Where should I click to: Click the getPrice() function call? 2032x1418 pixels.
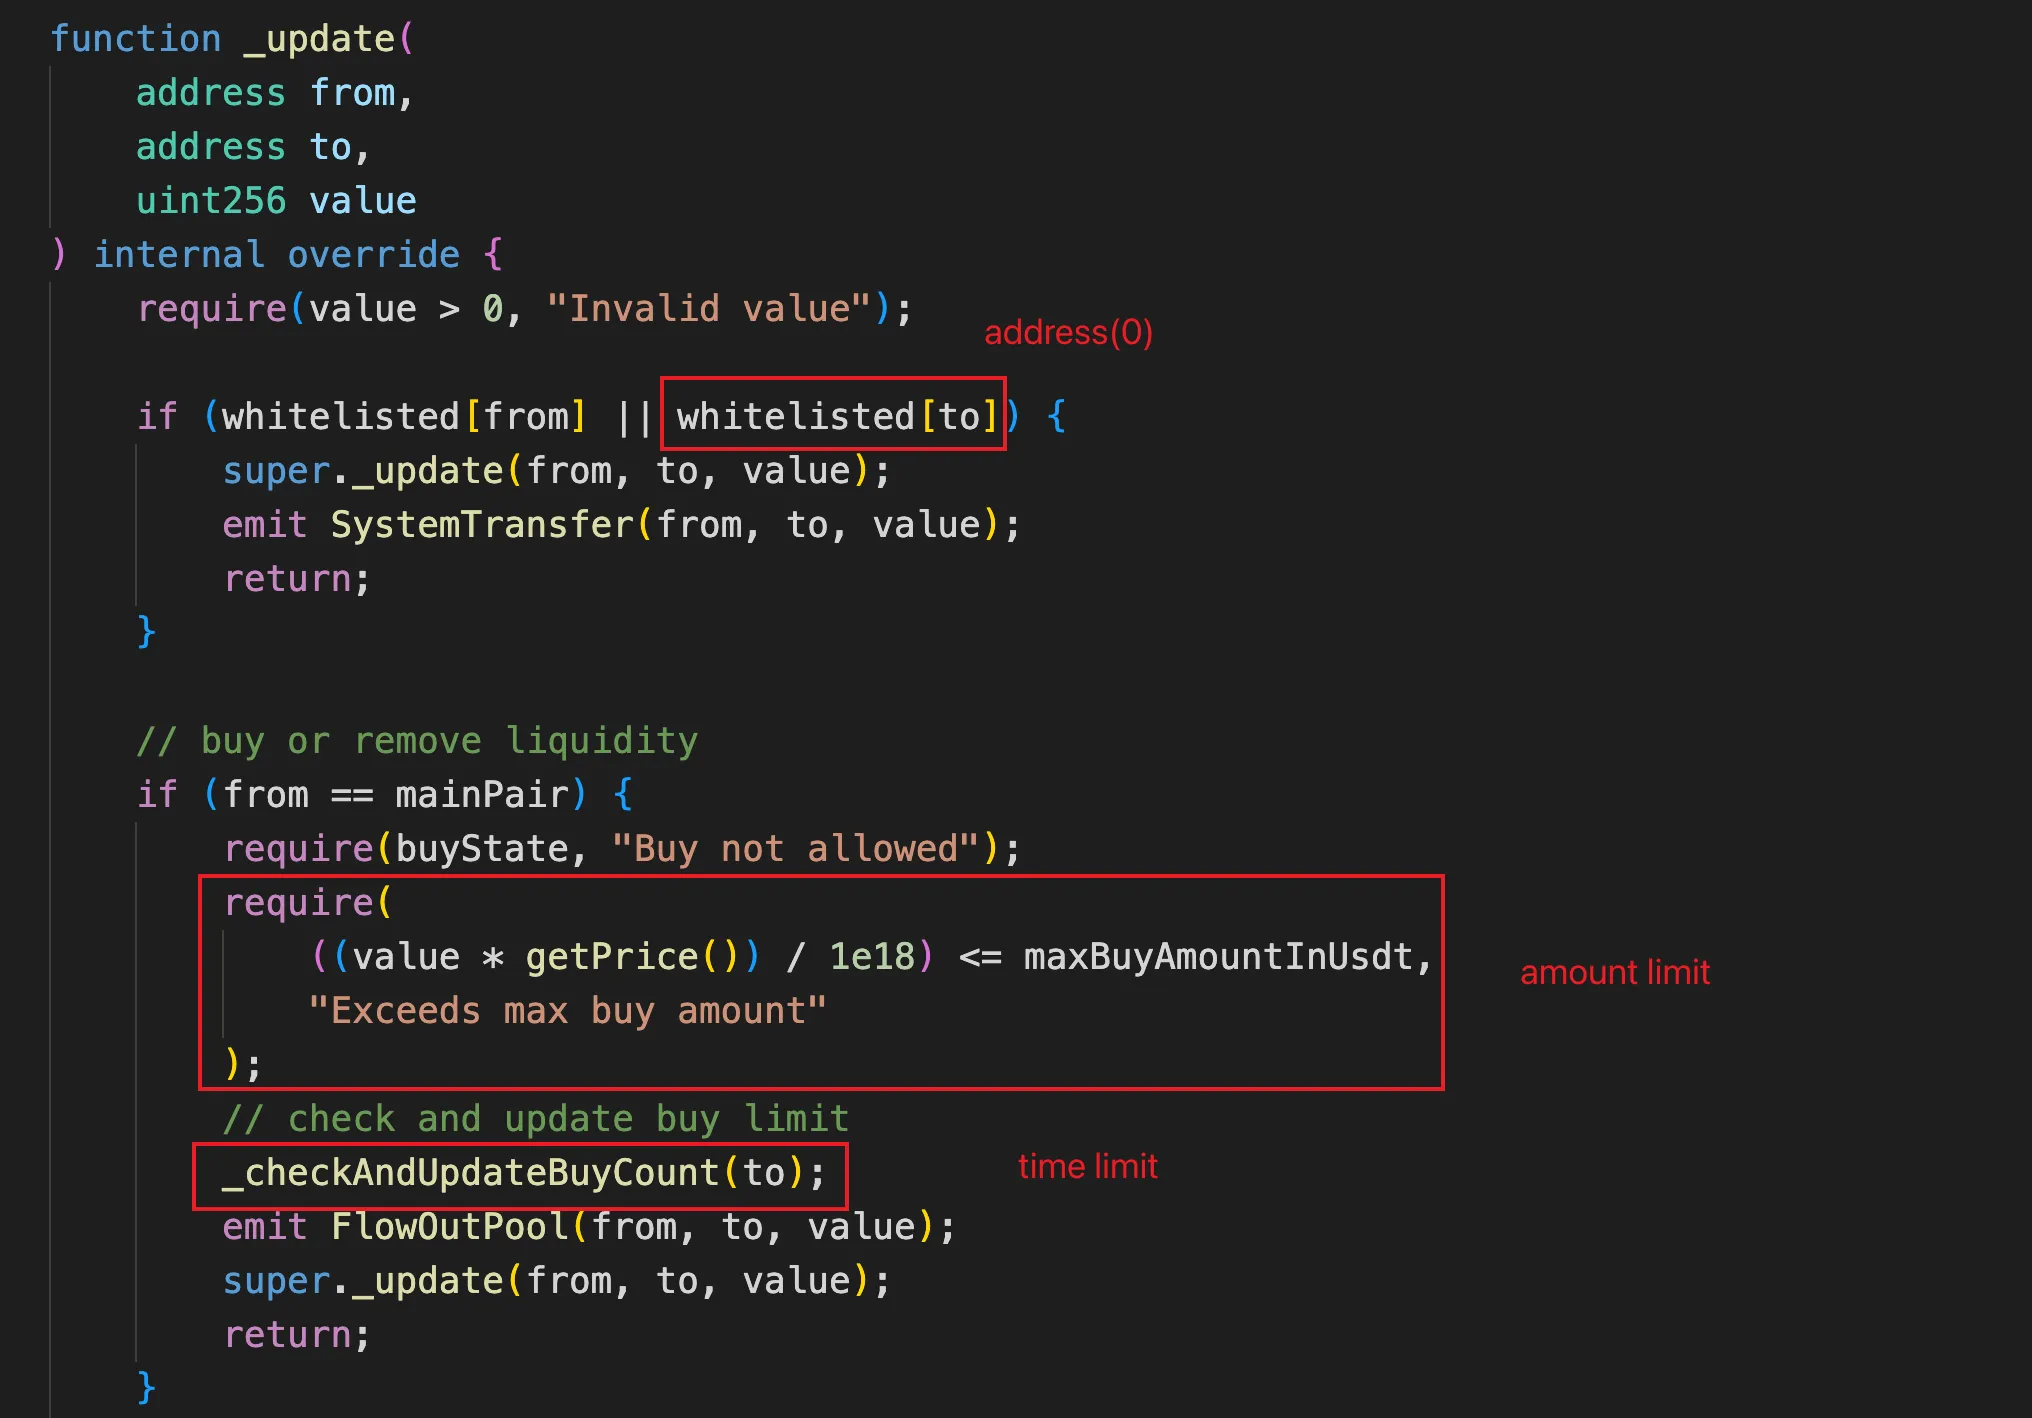[x=632, y=957]
